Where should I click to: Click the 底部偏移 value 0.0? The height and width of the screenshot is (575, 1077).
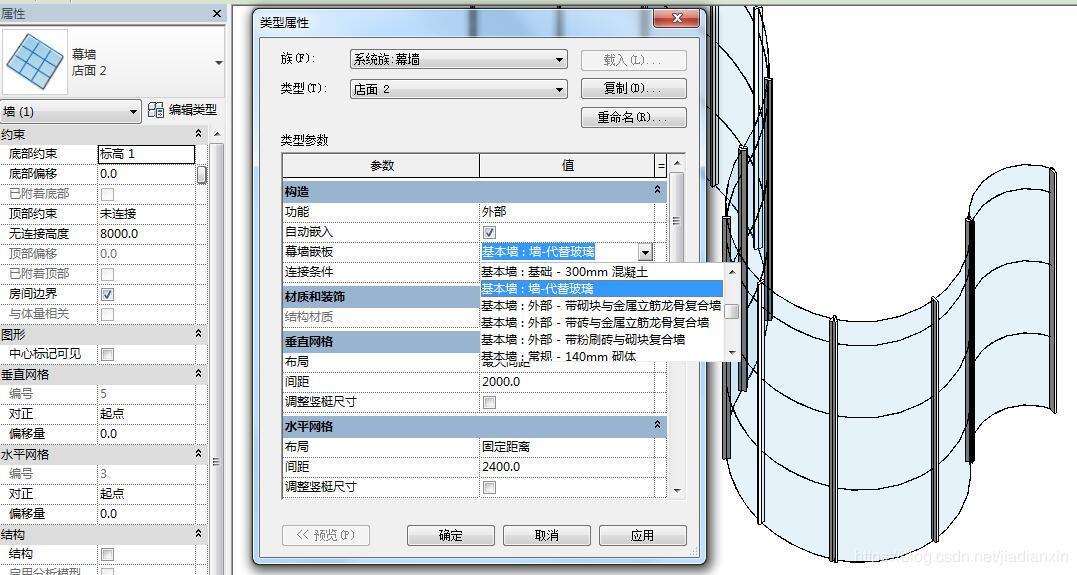(x=146, y=174)
